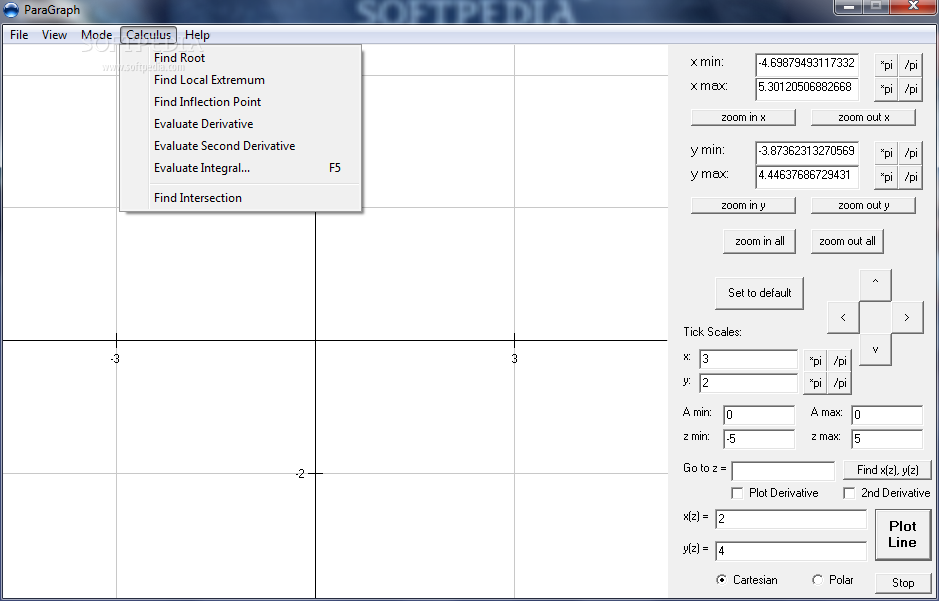939x601 pixels.
Task: Select Cartesian radio button
Action: [721, 579]
